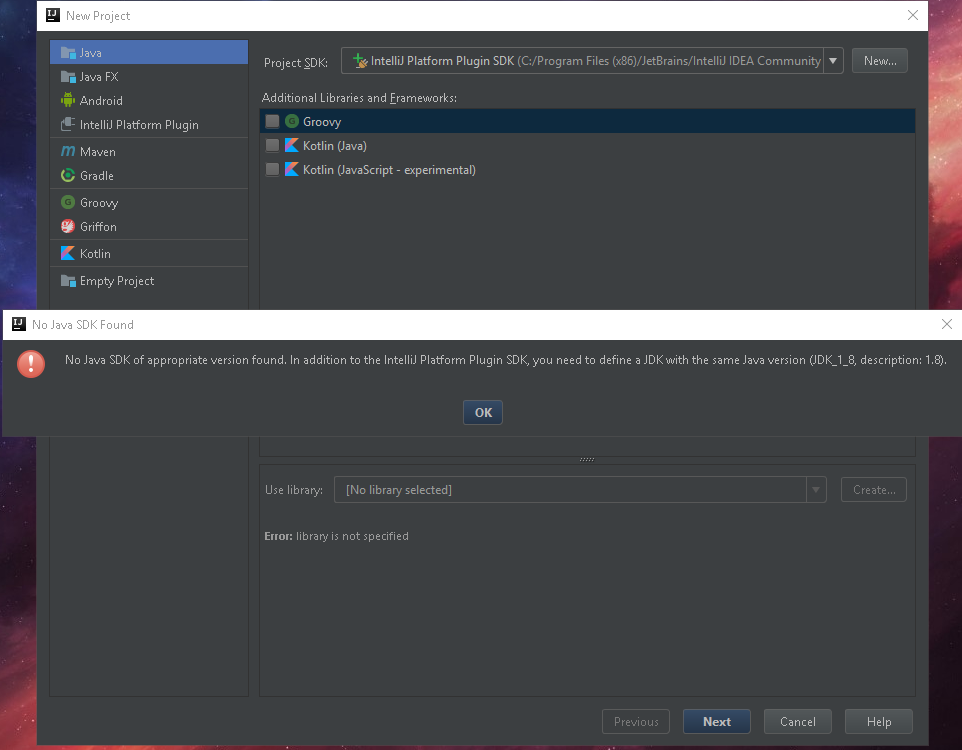Enable the Groovy framework checkbox
The height and width of the screenshot is (750, 962).
(x=272, y=121)
